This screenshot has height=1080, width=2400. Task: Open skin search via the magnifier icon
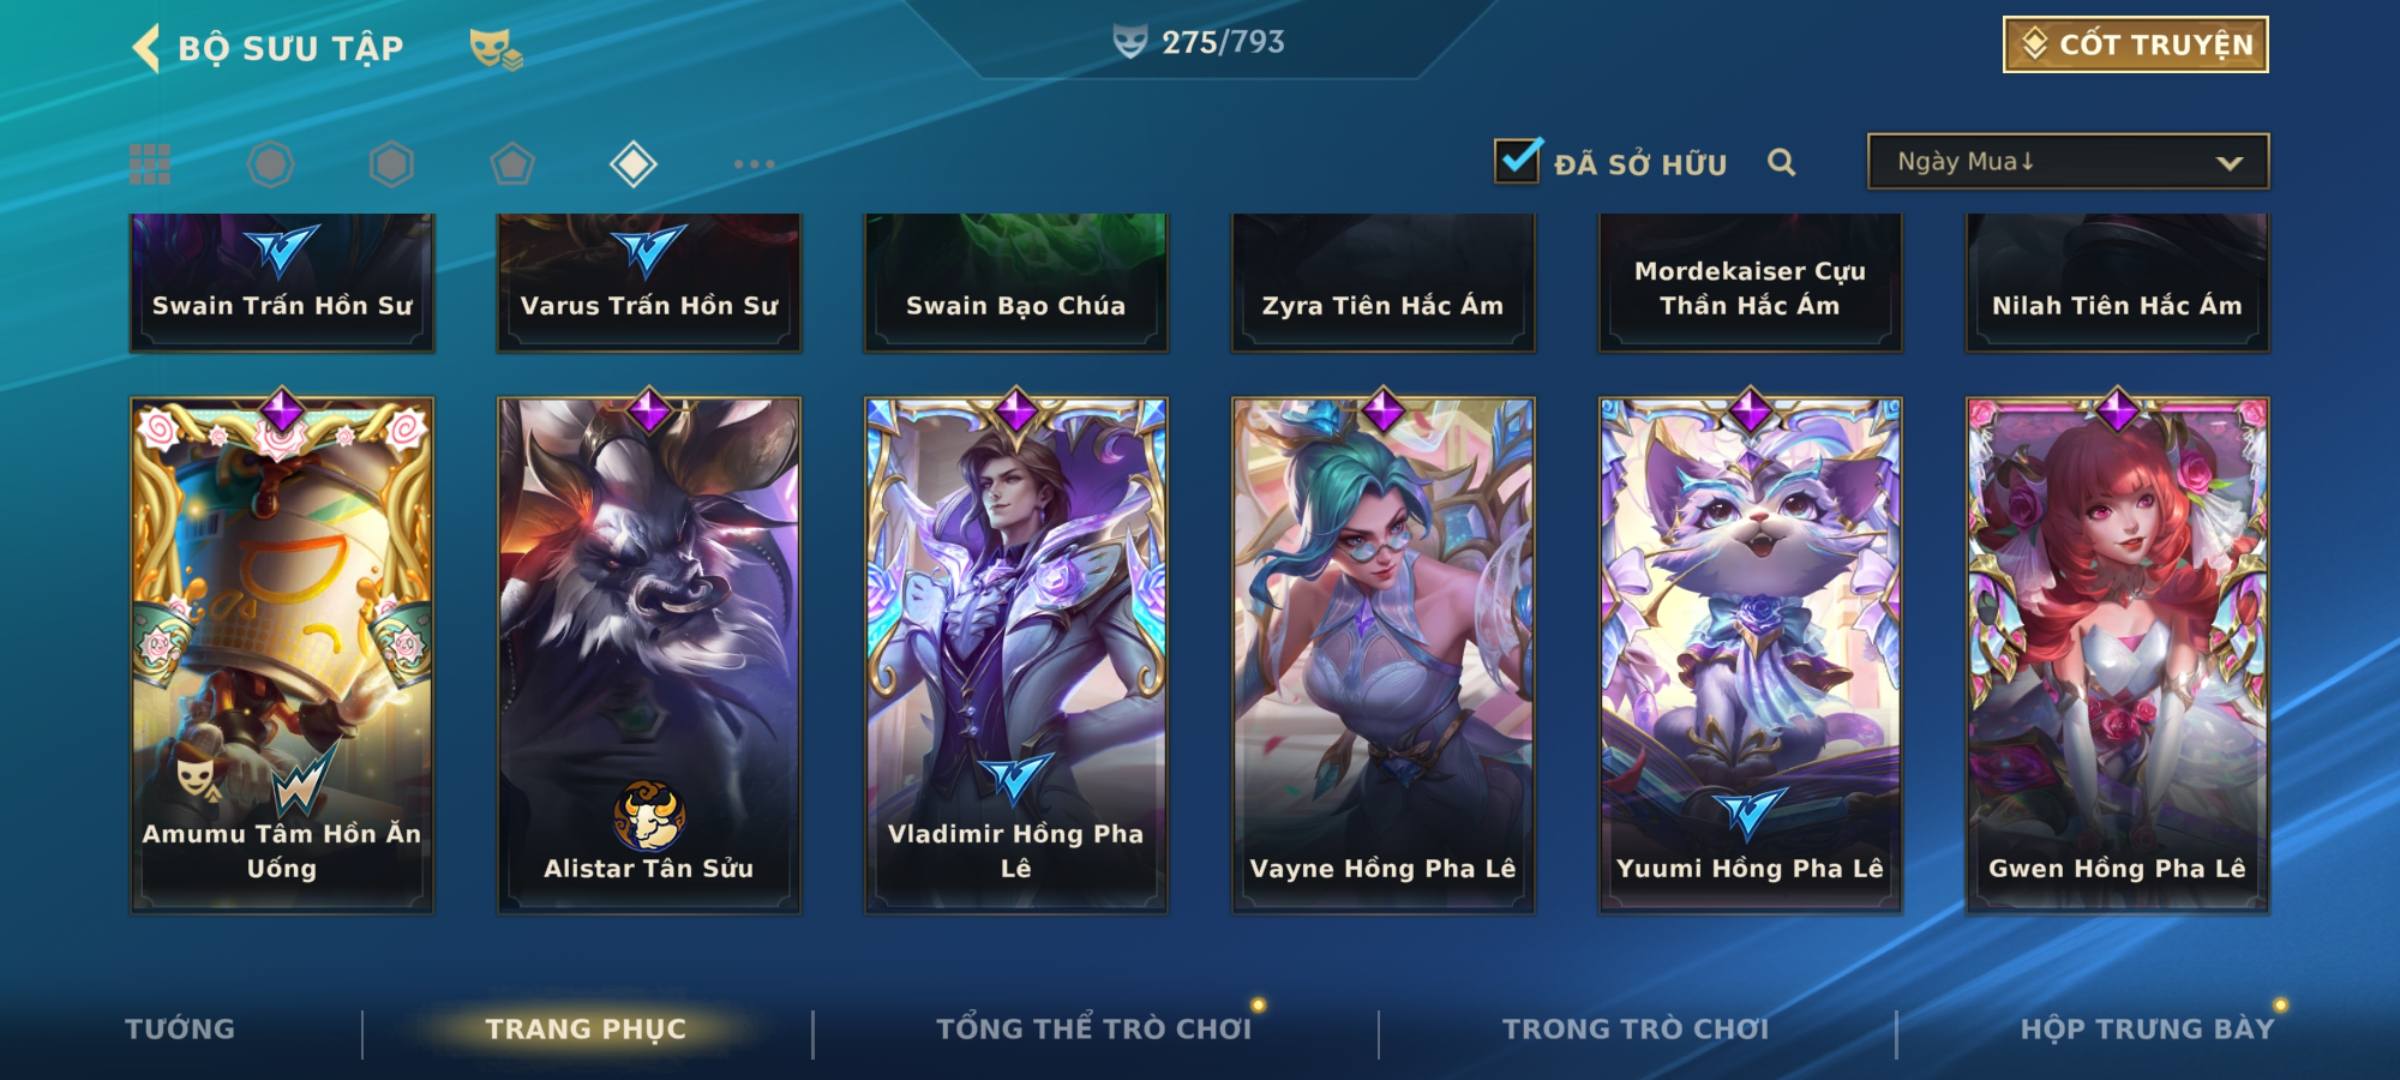1781,162
